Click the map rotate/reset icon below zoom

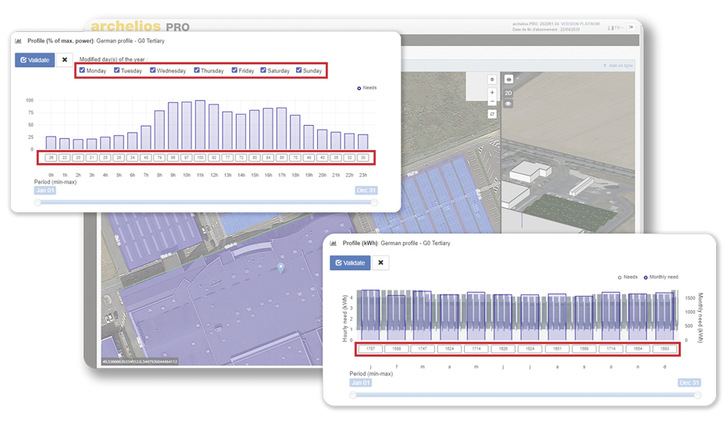[x=491, y=114]
